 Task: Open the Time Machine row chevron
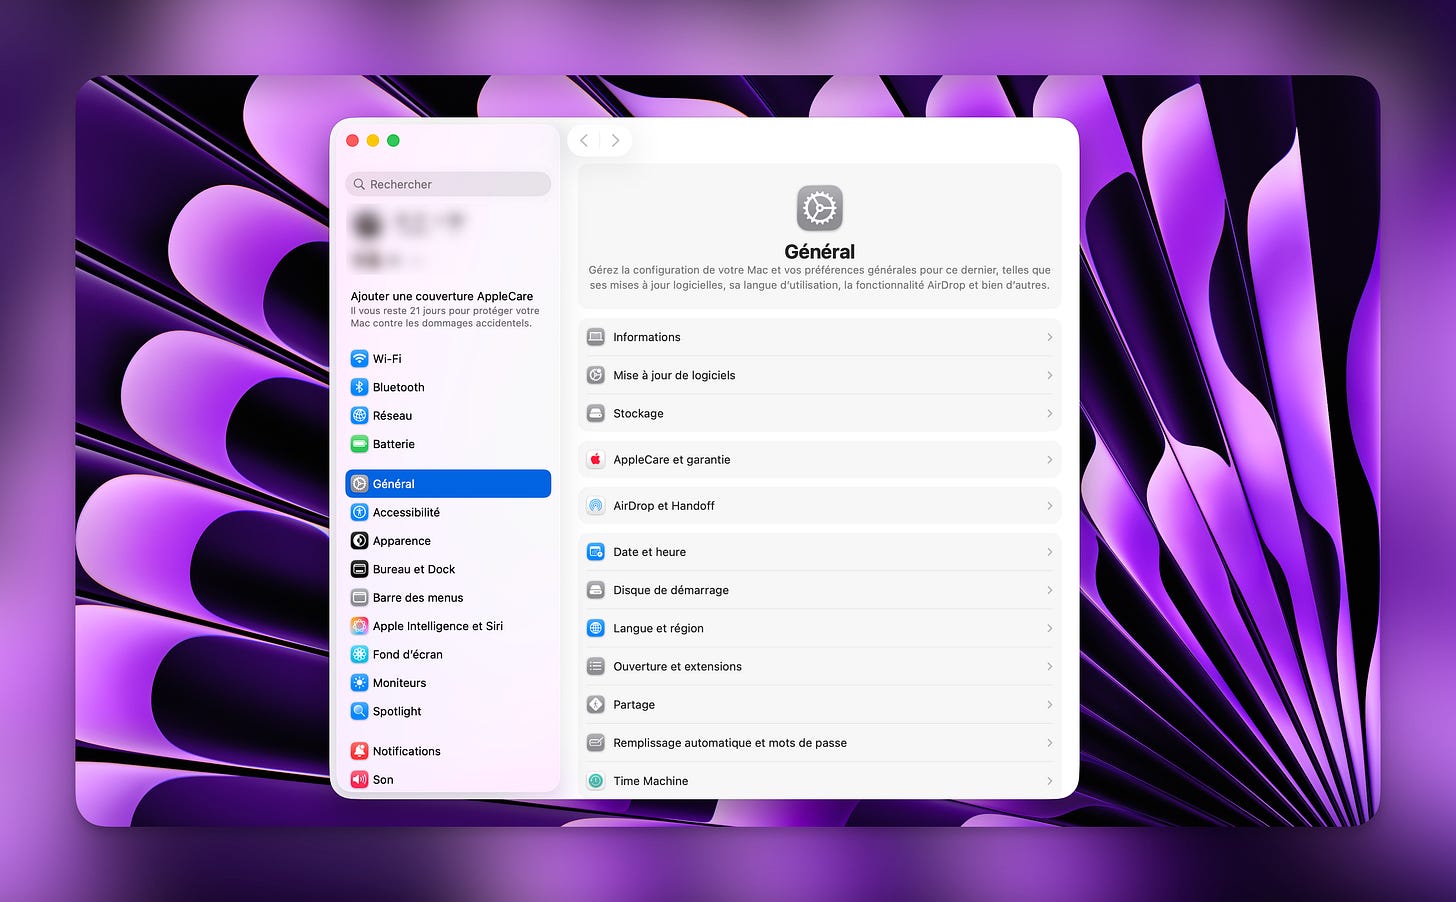click(1049, 781)
